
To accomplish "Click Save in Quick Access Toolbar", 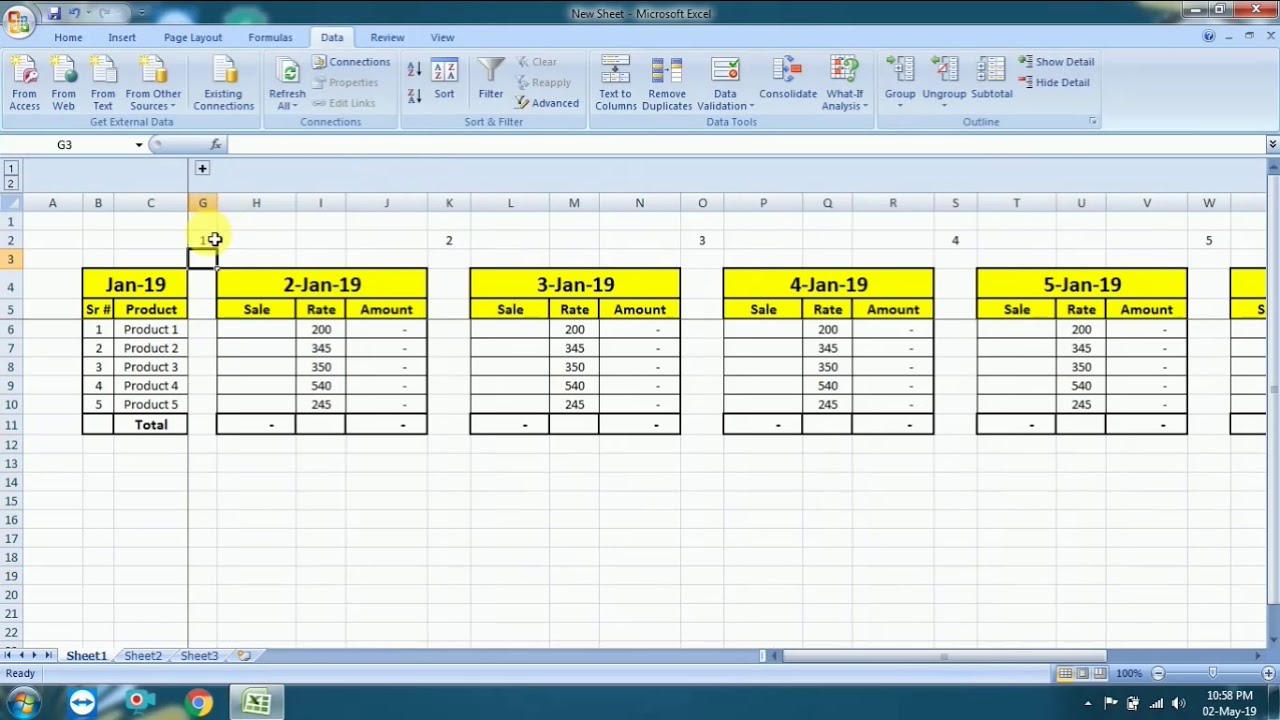I will point(54,13).
